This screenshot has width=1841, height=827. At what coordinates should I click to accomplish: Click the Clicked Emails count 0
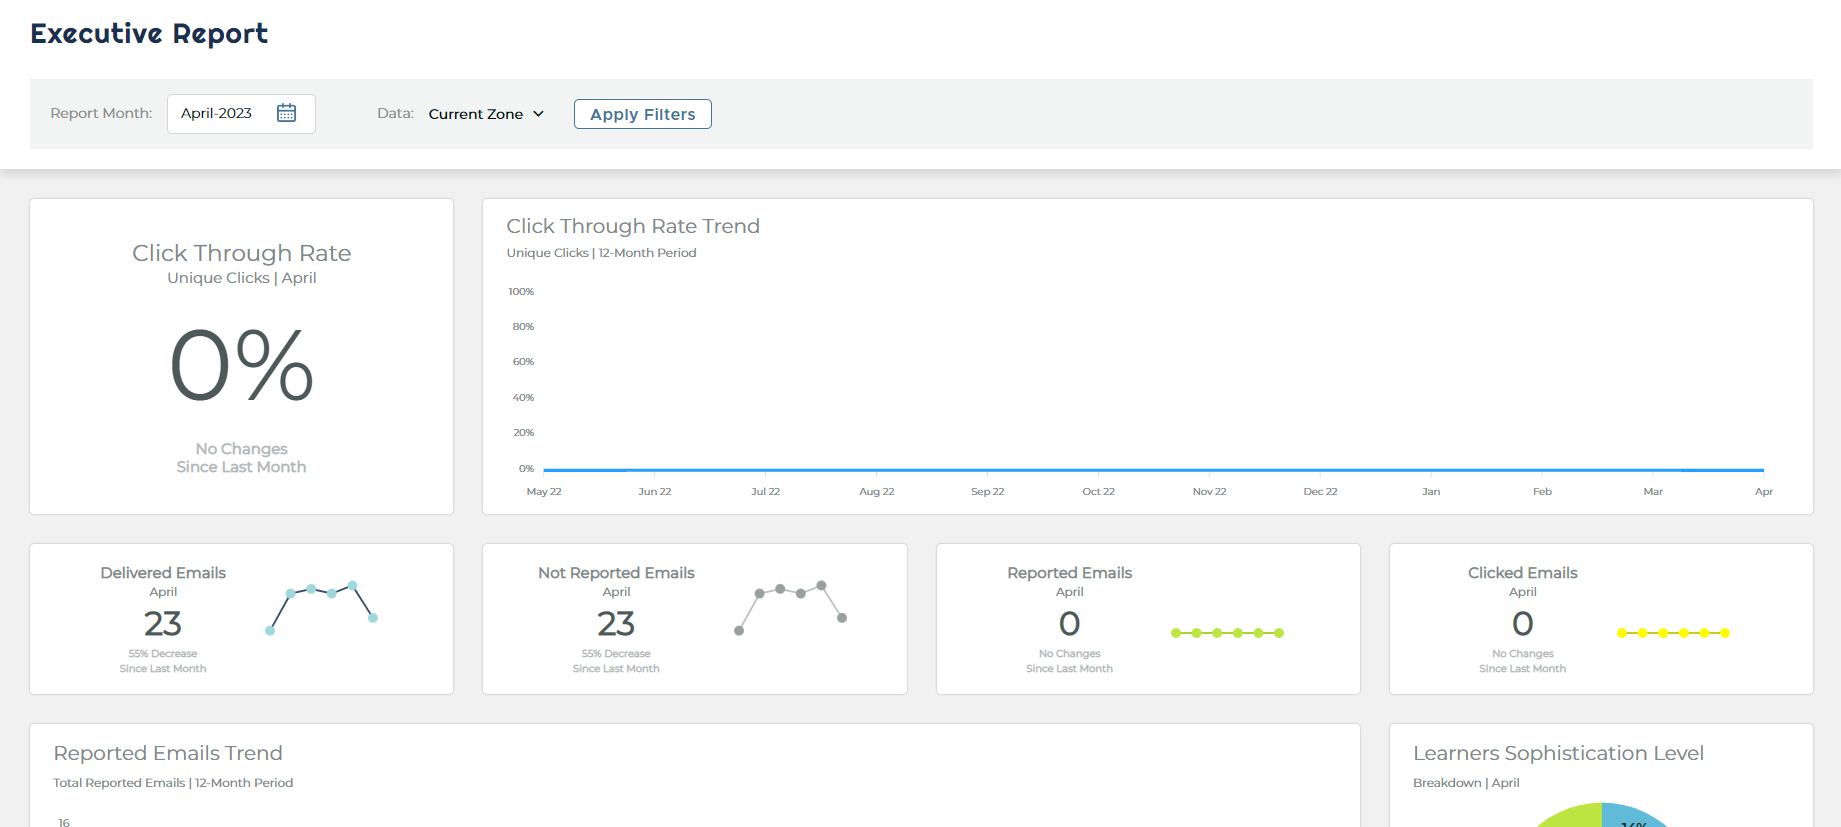(1523, 624)
